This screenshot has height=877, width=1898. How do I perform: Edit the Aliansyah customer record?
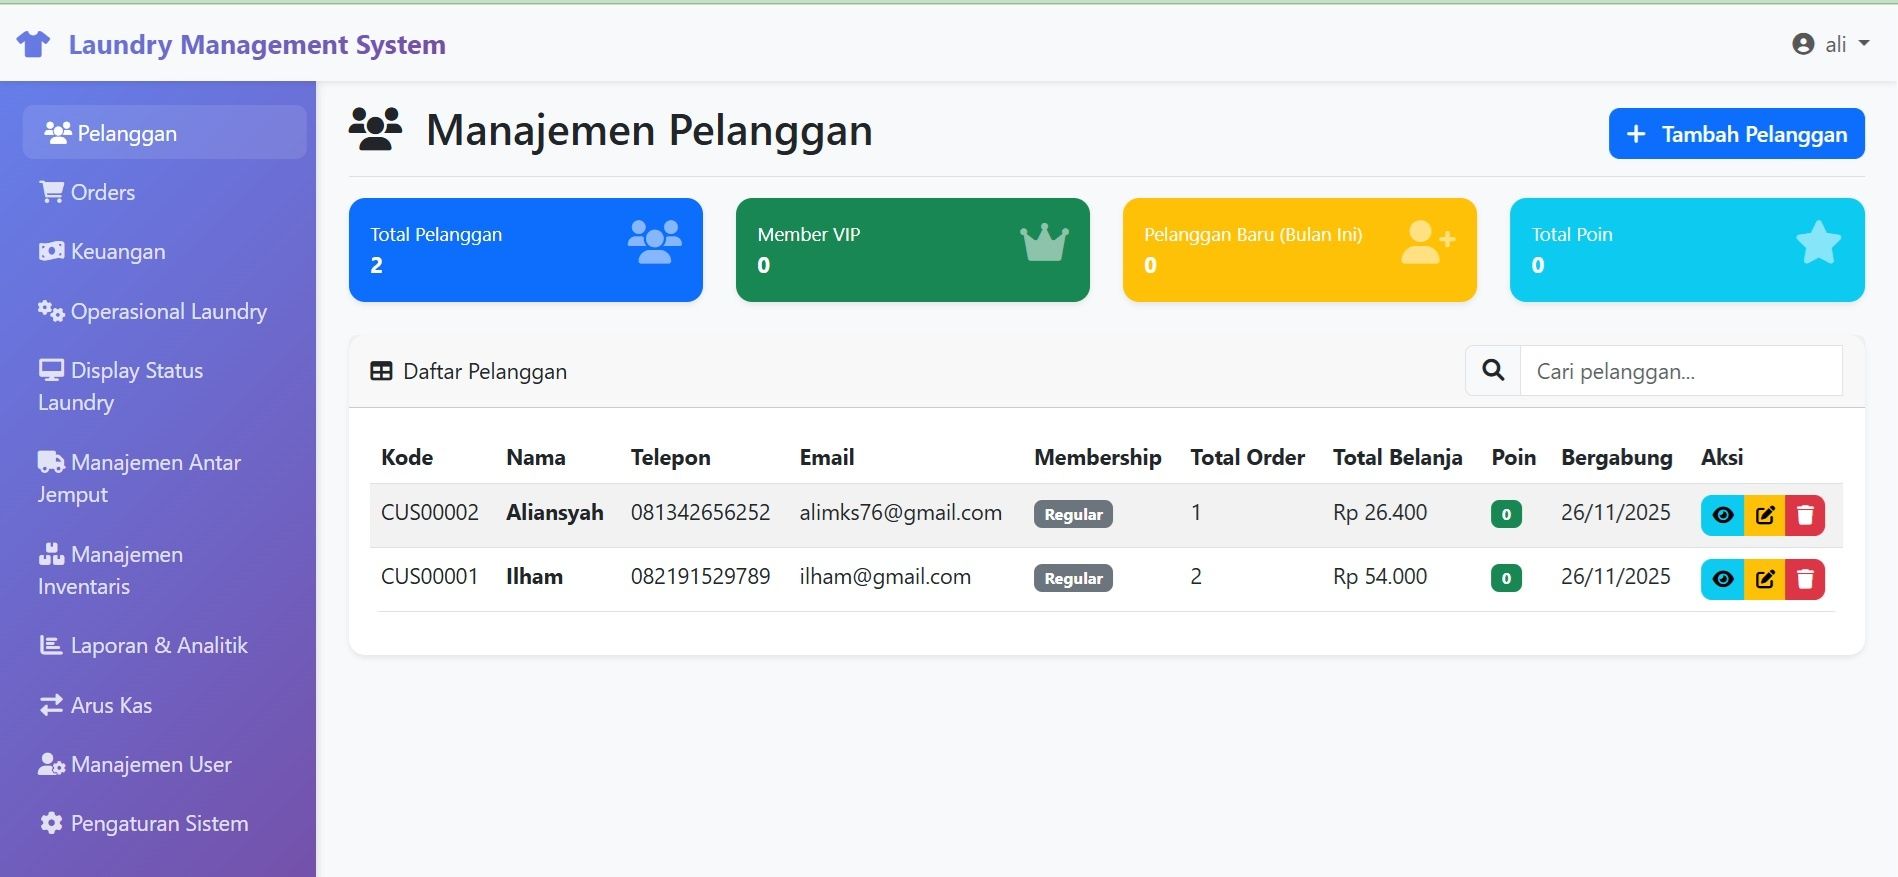coord(1765,515)
